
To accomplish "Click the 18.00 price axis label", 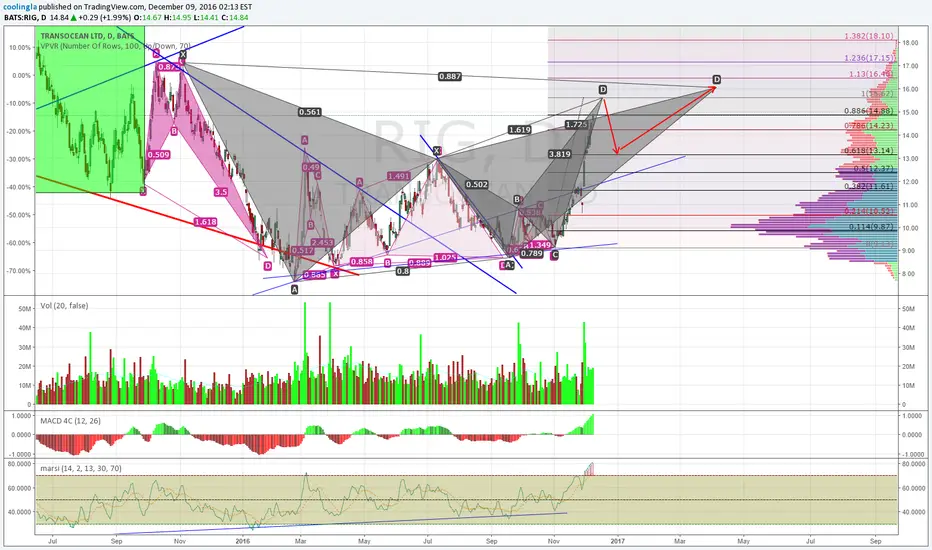I will coord(911,43).
